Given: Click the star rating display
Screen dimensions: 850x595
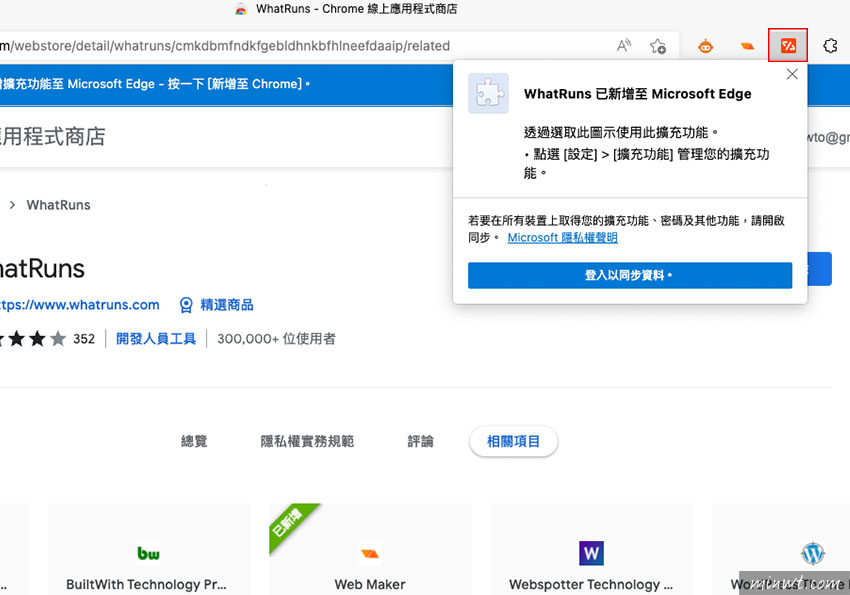Looking at the screenshot, I should pyautogui.click(x=33, y=339).
